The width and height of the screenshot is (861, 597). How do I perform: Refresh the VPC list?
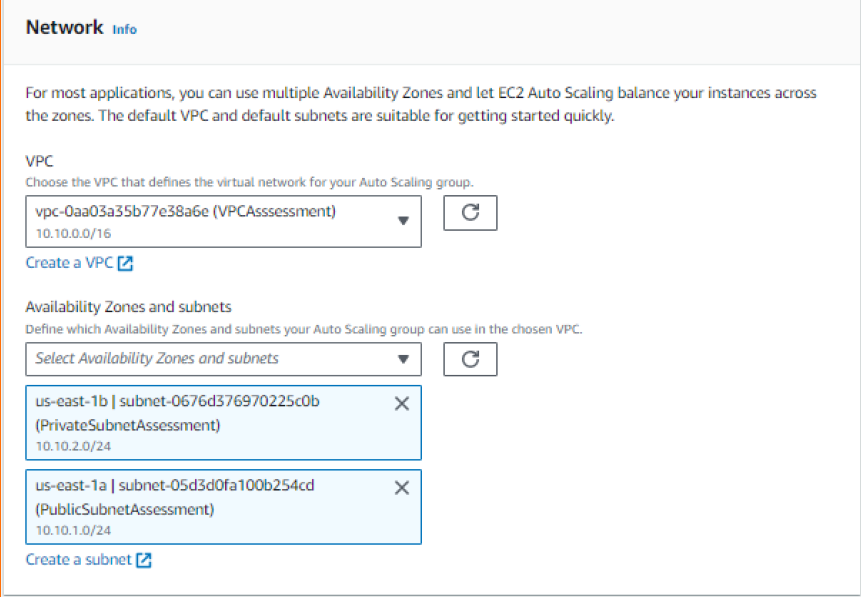tap(470, 213)
